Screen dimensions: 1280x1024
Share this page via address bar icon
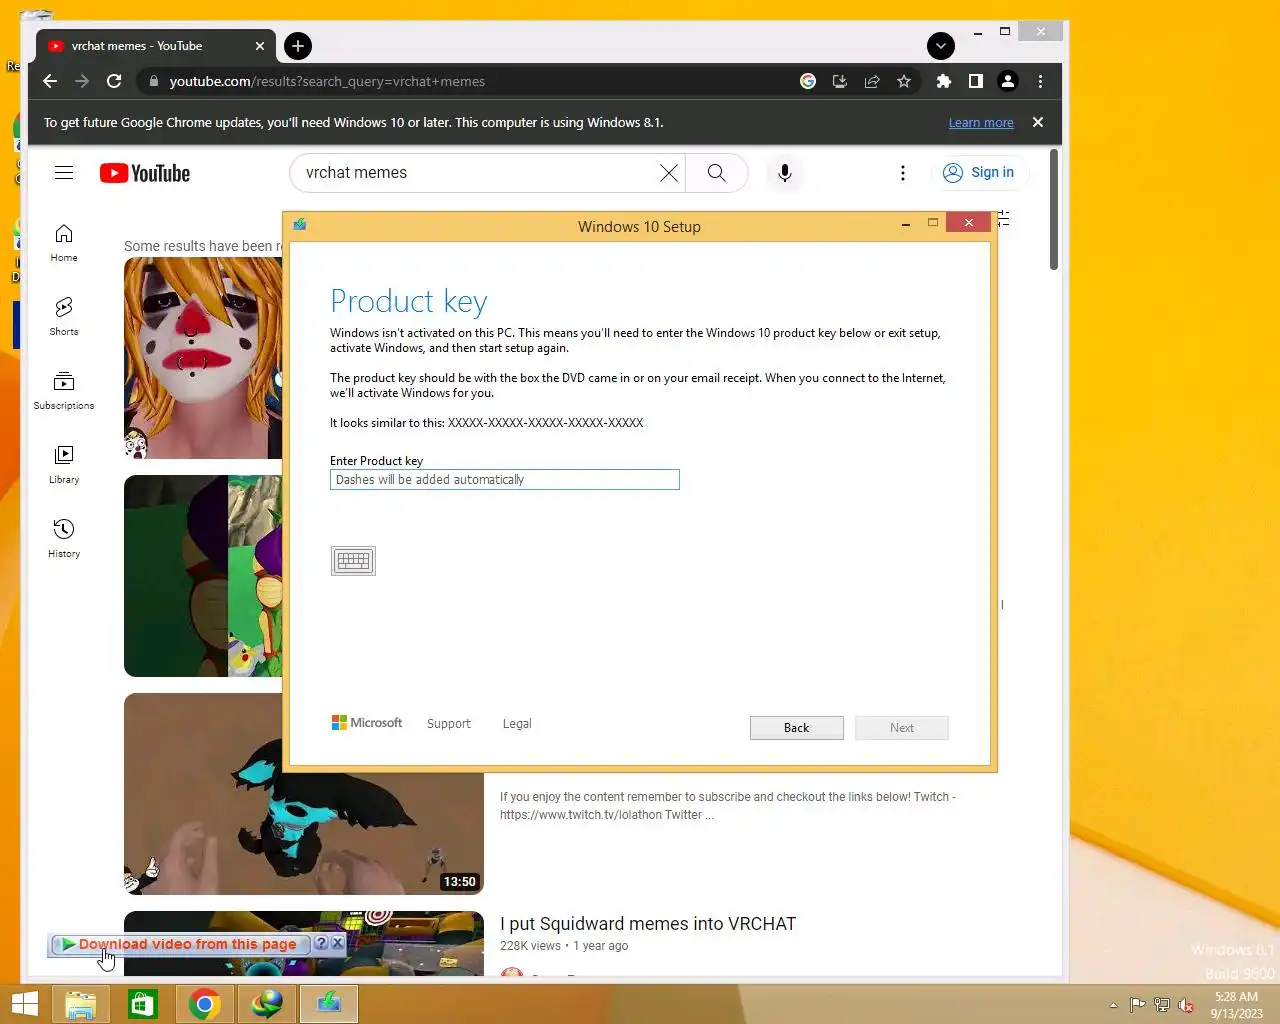[872, 81]
